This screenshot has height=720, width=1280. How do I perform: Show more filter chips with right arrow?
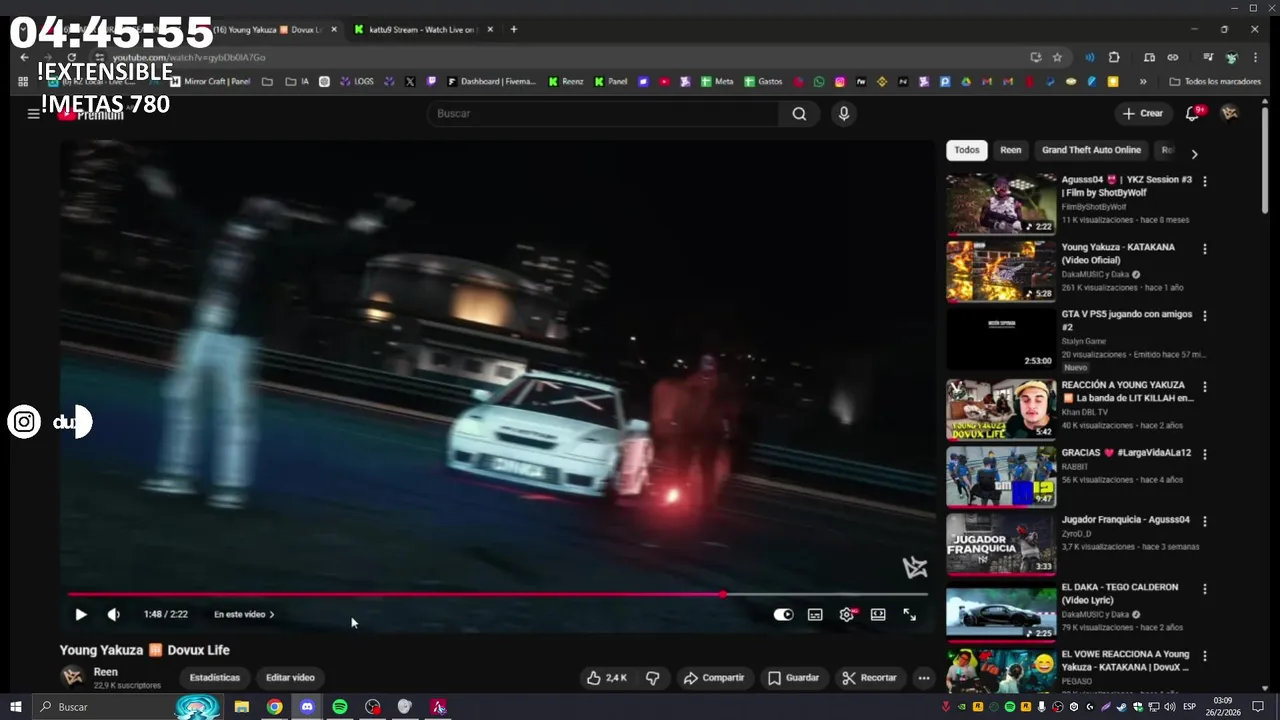point(1194,154)
